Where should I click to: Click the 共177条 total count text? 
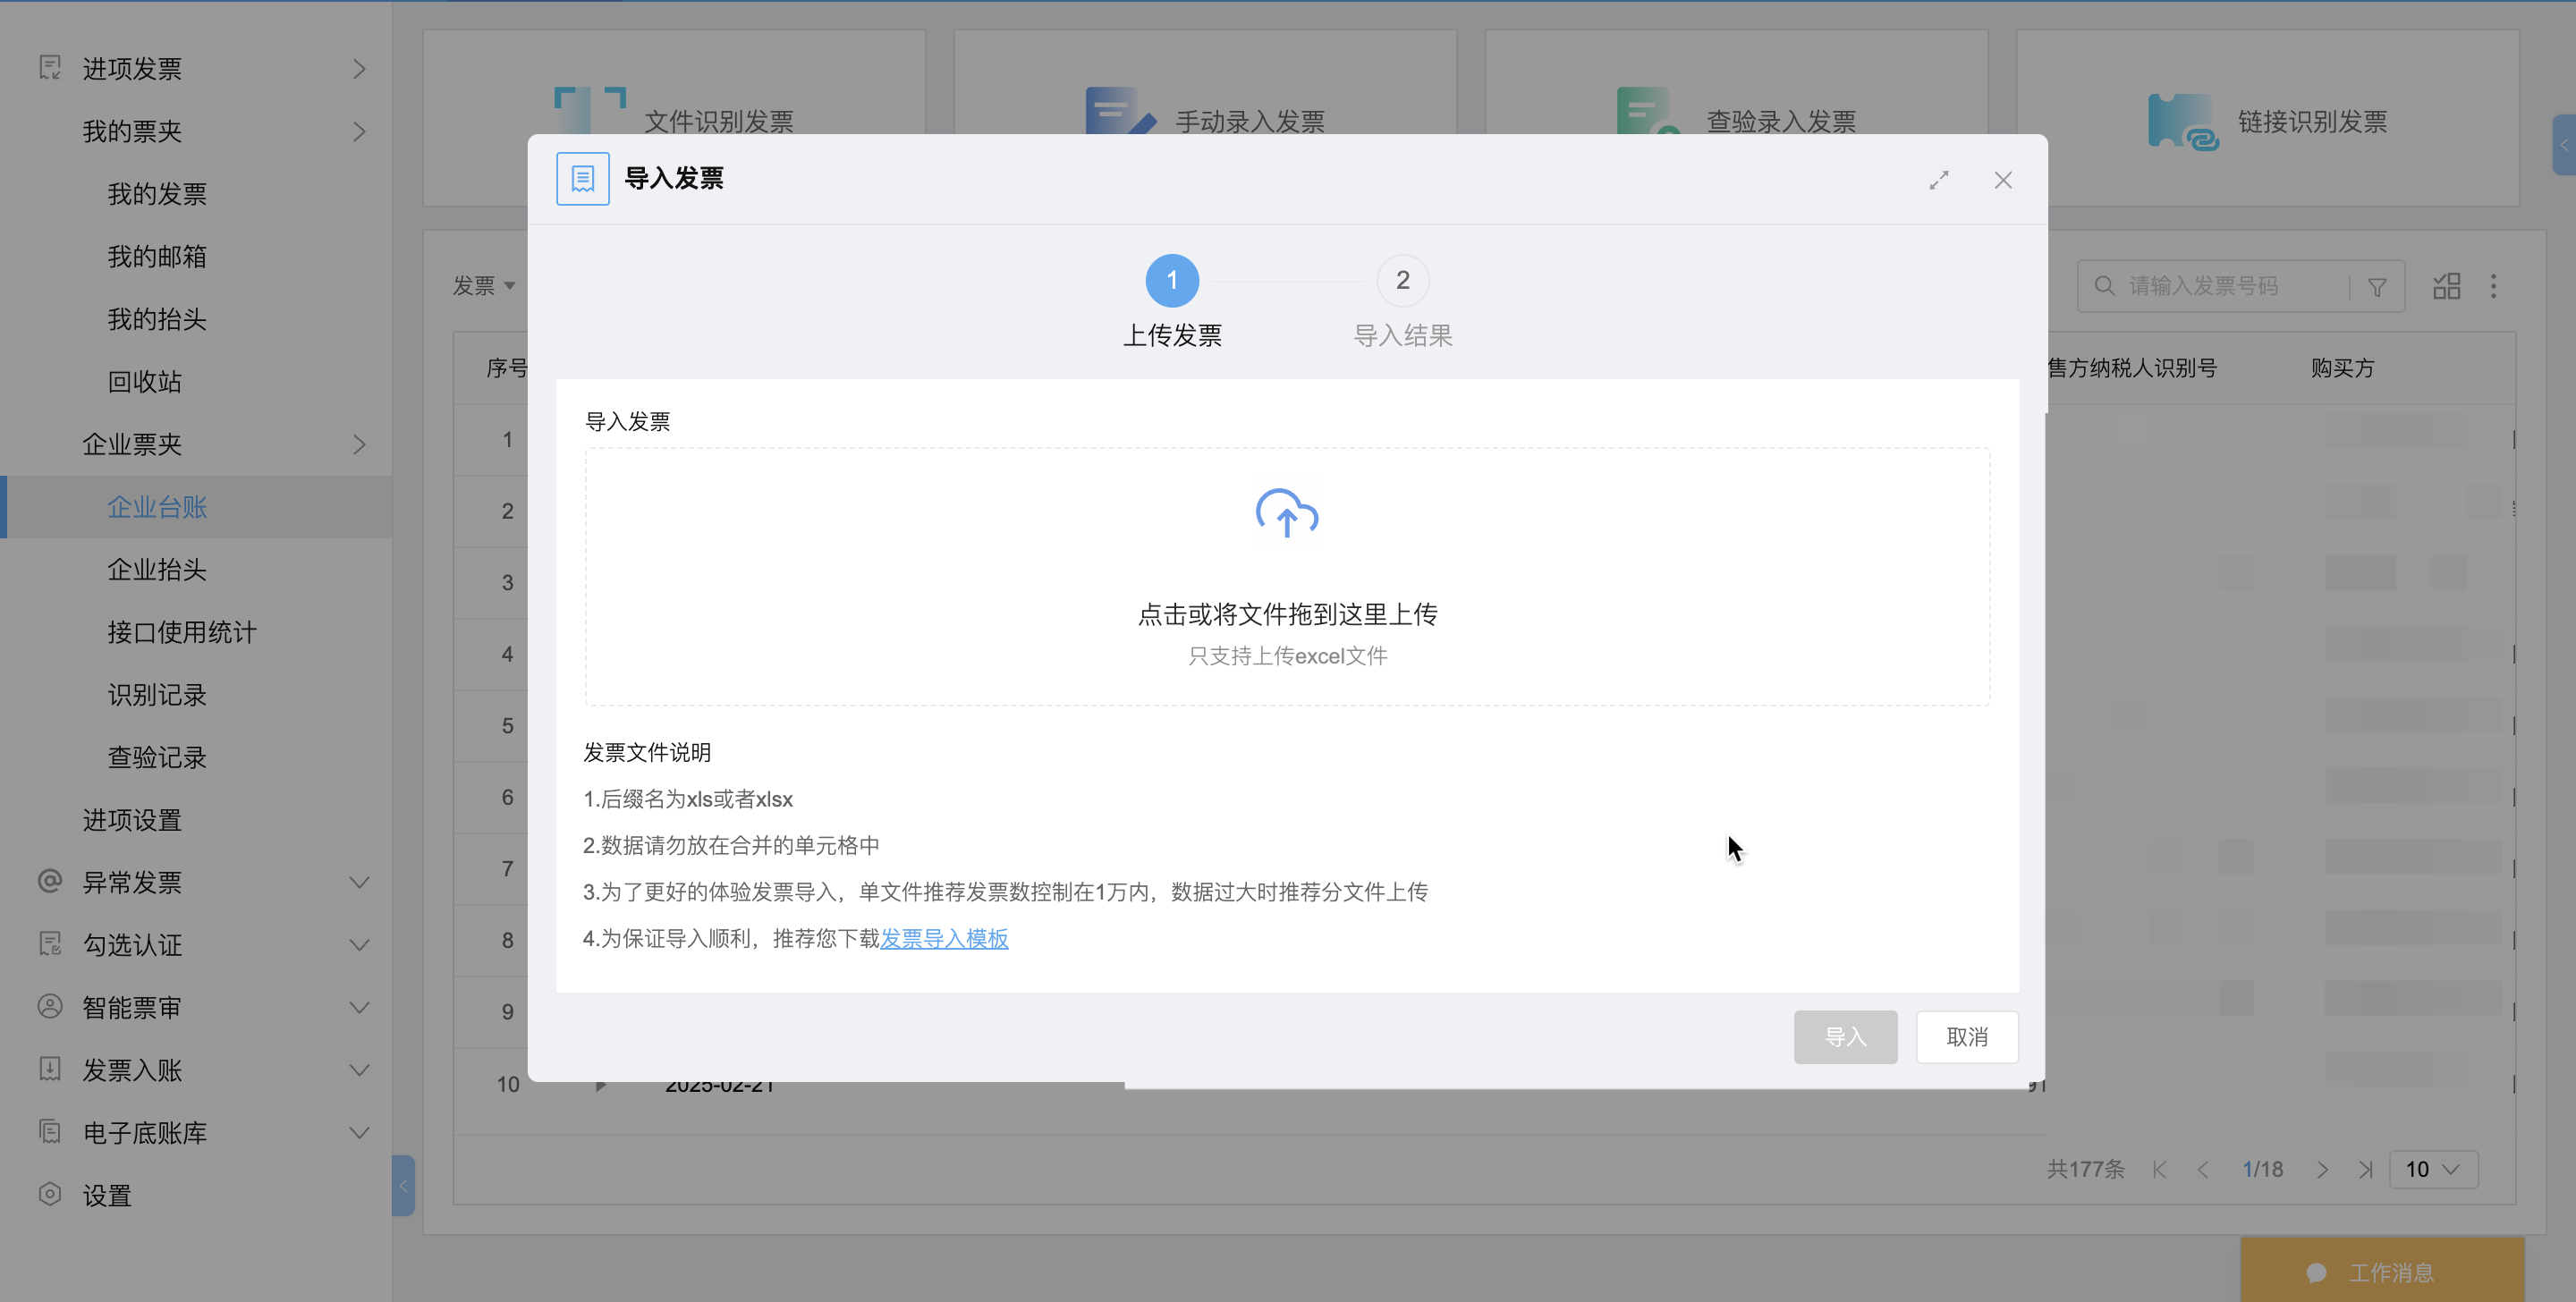coord(2085,1169)
